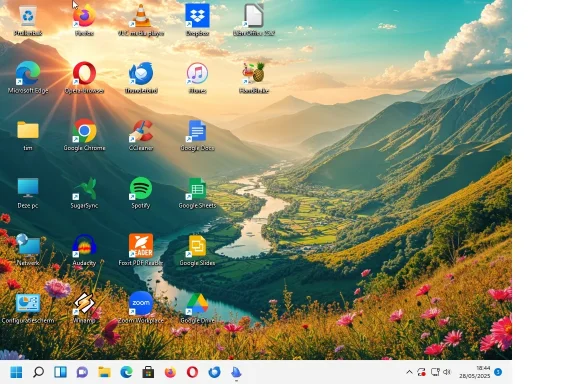The width and height of the screenshot is (576, 384).
Task: Select the Thunderbird desktop shortcut
Action: pos(141,78)
